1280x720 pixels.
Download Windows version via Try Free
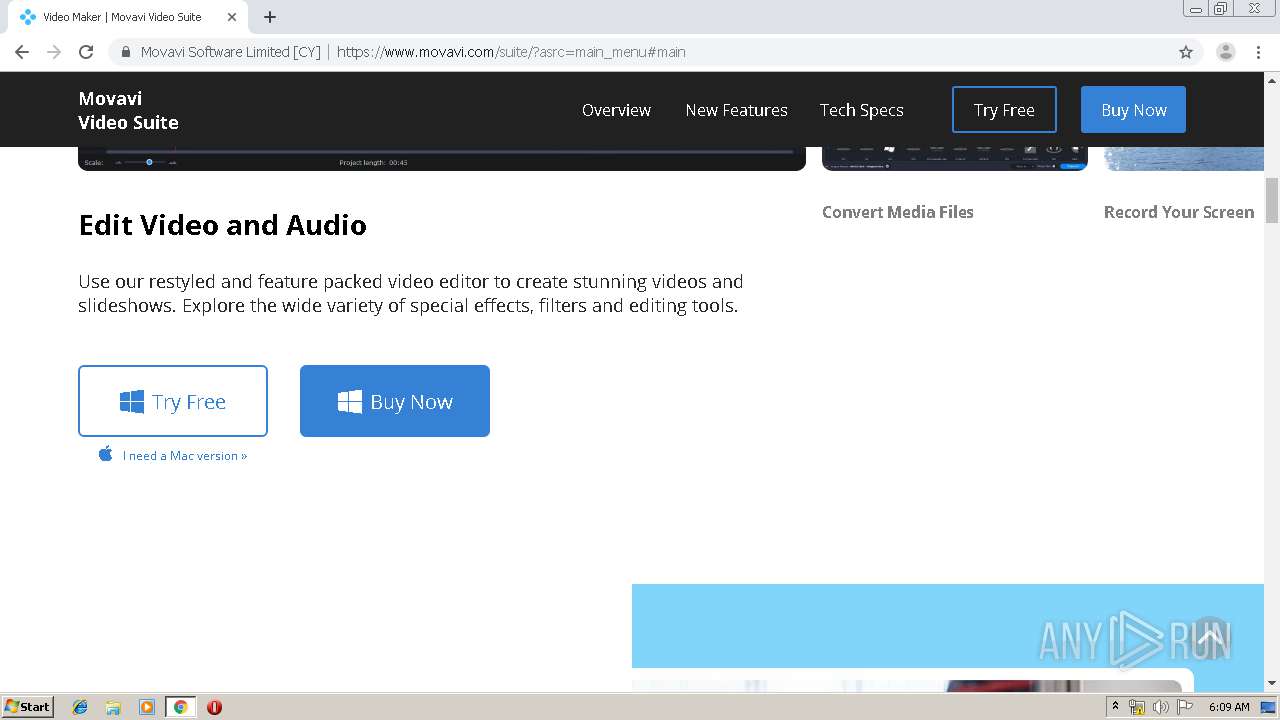[173, 401]
